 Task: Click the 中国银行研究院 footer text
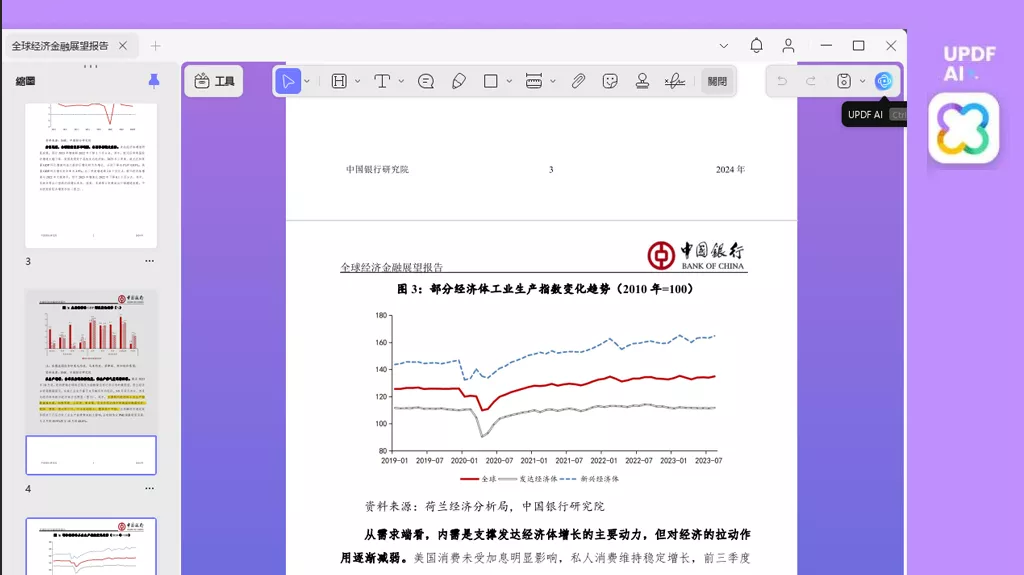coord(377,169)
